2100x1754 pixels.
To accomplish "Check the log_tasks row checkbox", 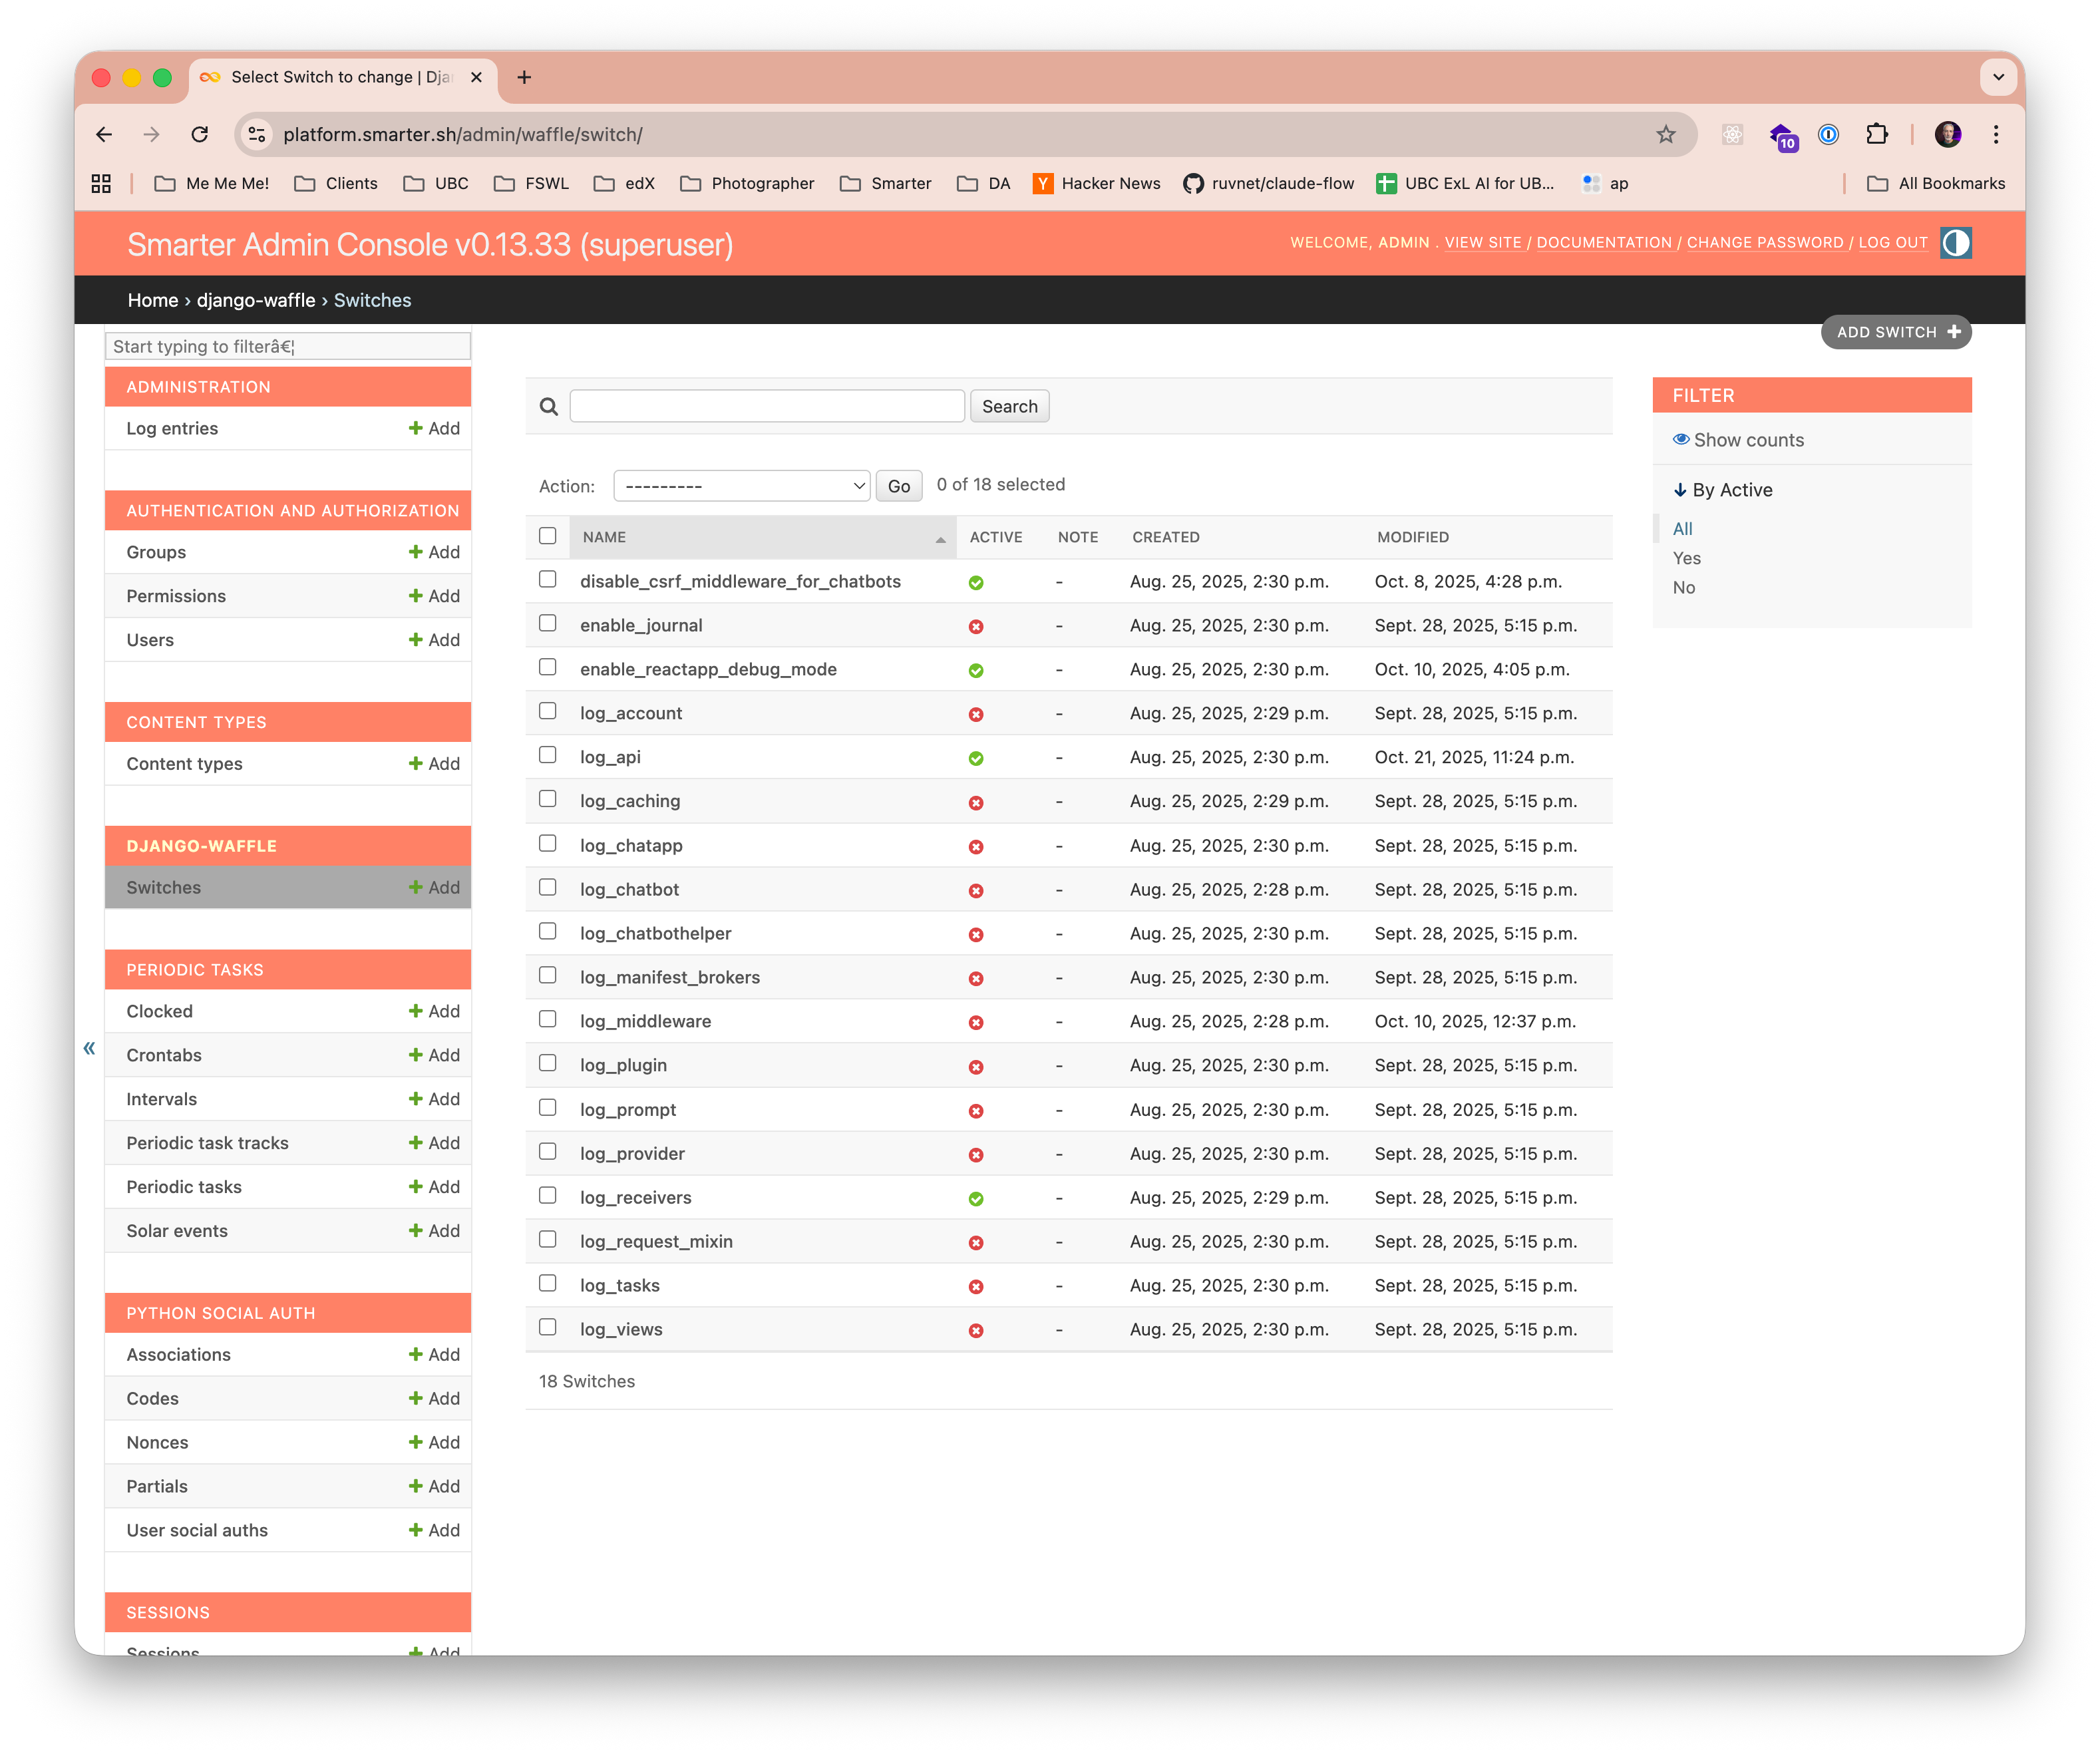I will point(547,1283).
